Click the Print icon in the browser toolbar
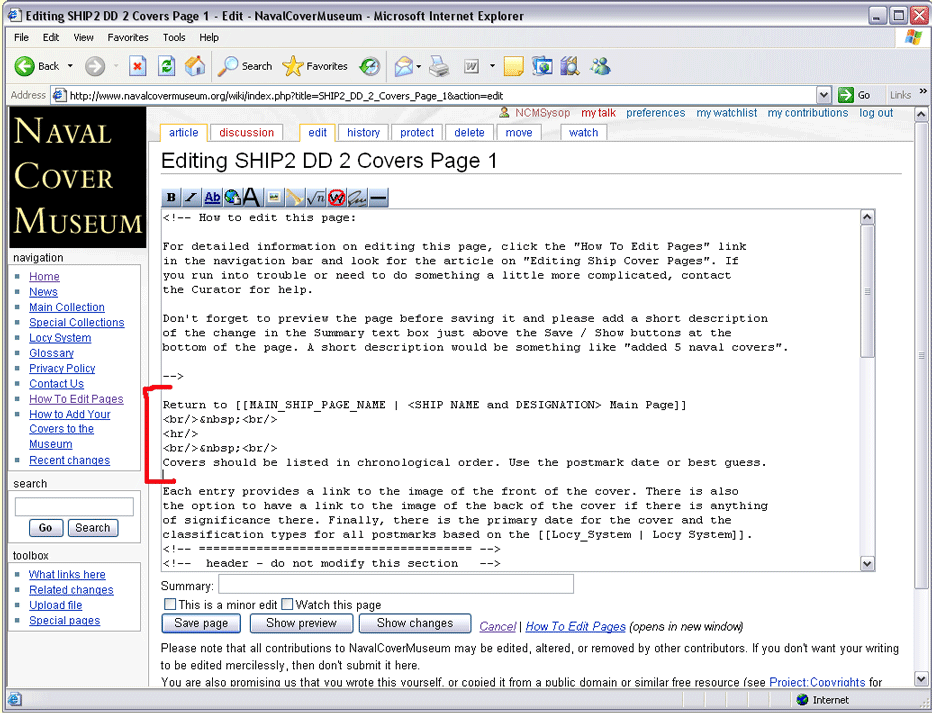The image size is (932, 713). click(x=438, y=66)
